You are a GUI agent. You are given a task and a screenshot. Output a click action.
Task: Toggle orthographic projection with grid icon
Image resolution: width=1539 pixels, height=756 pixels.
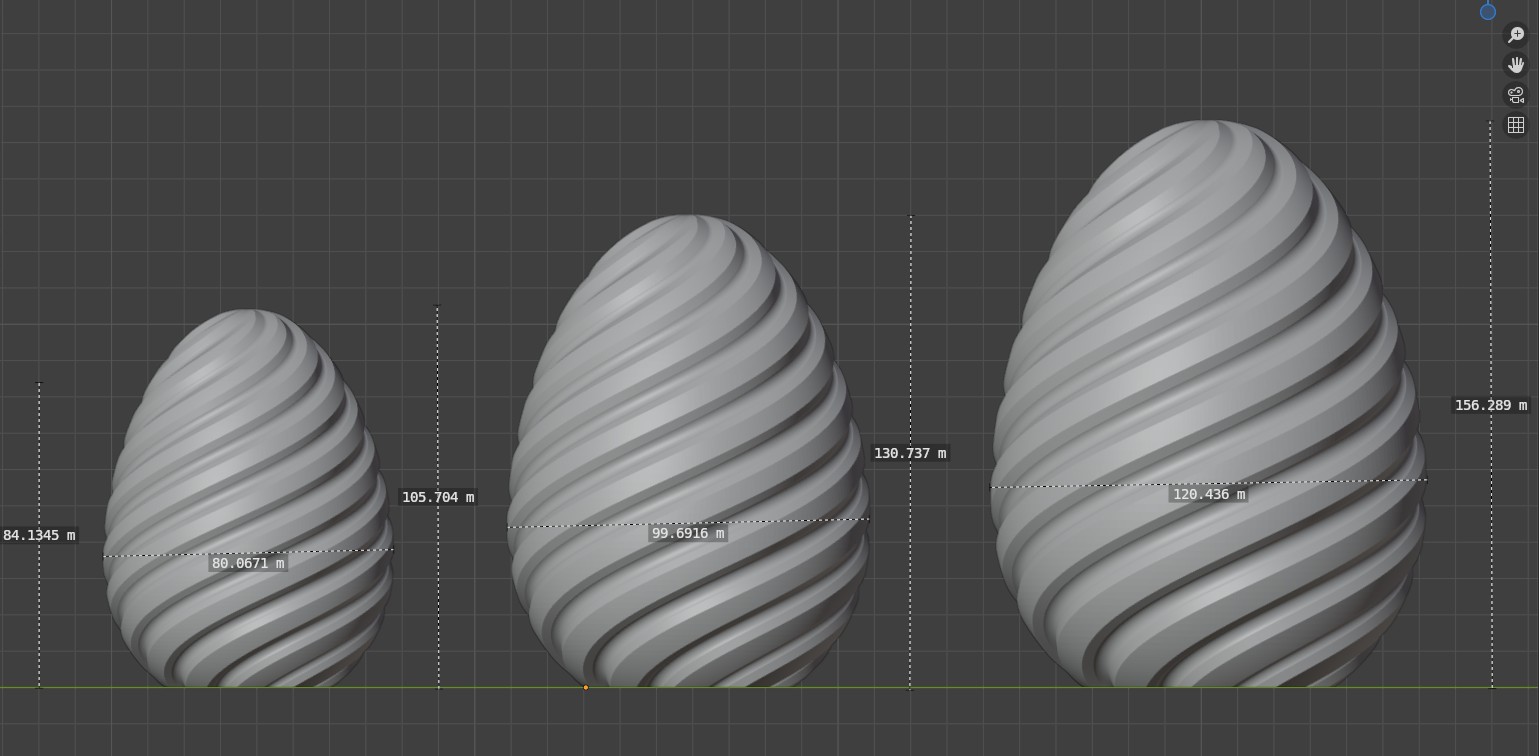(x=1515, y=124)
